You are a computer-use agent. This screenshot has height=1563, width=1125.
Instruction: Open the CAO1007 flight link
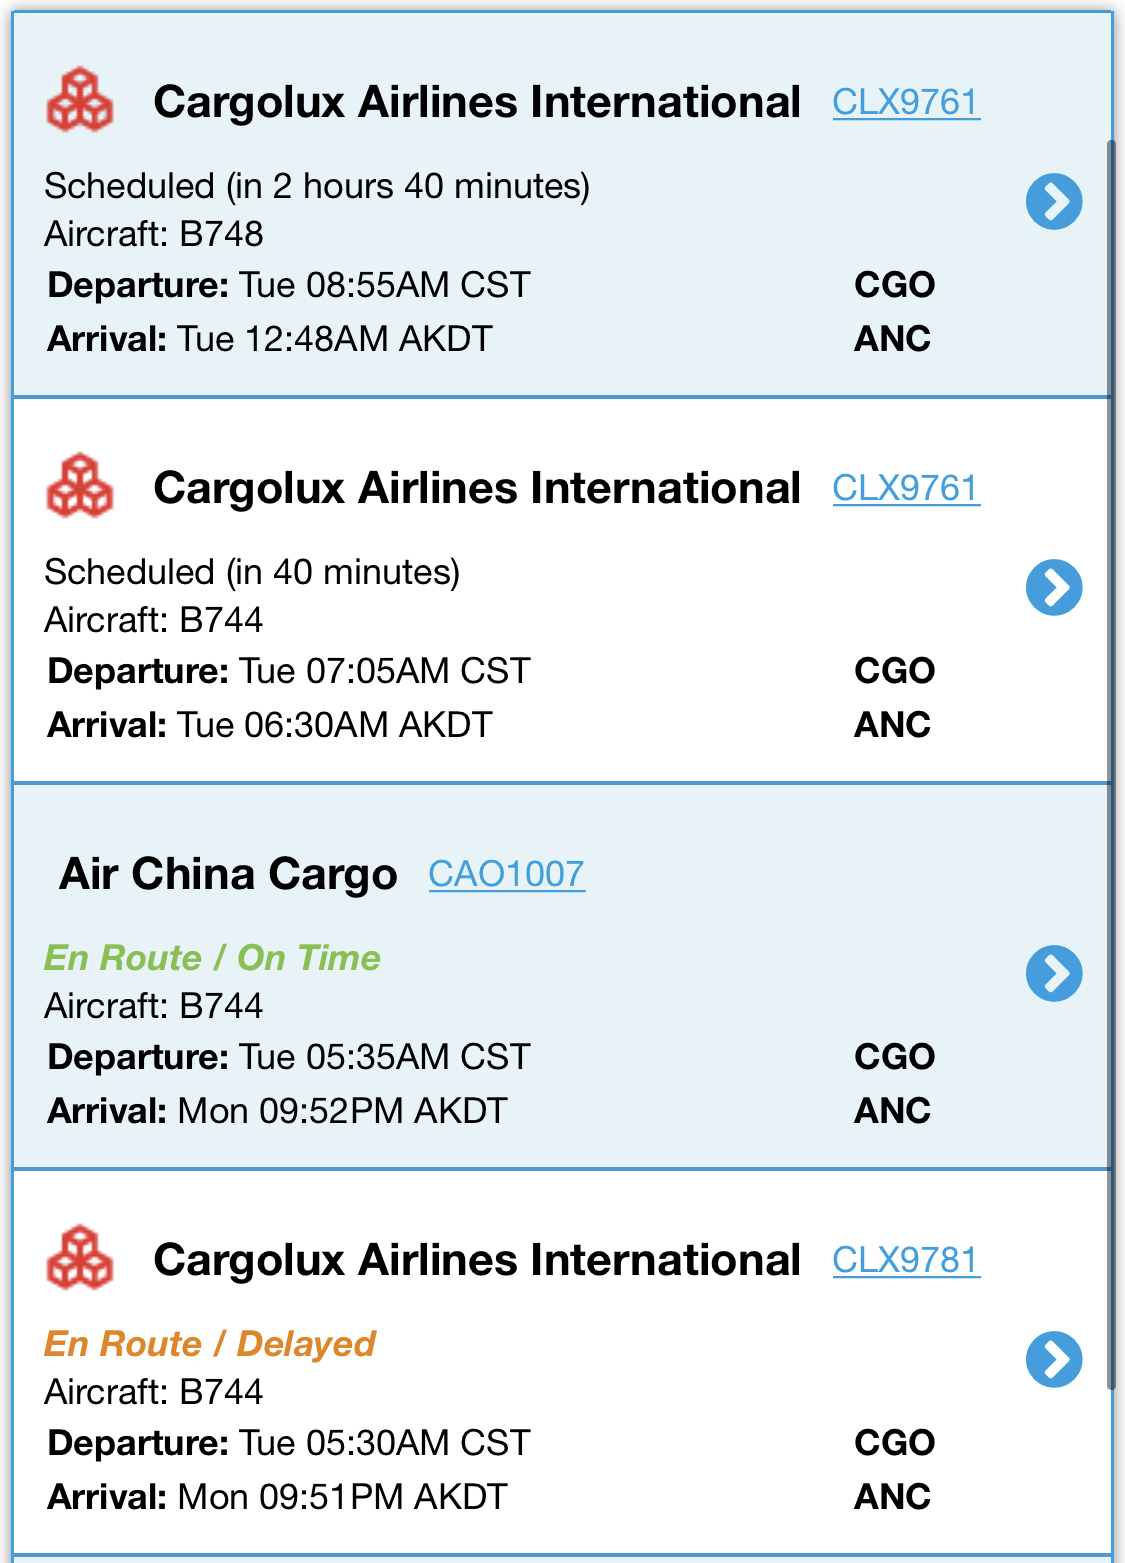(x=506, y=874)
